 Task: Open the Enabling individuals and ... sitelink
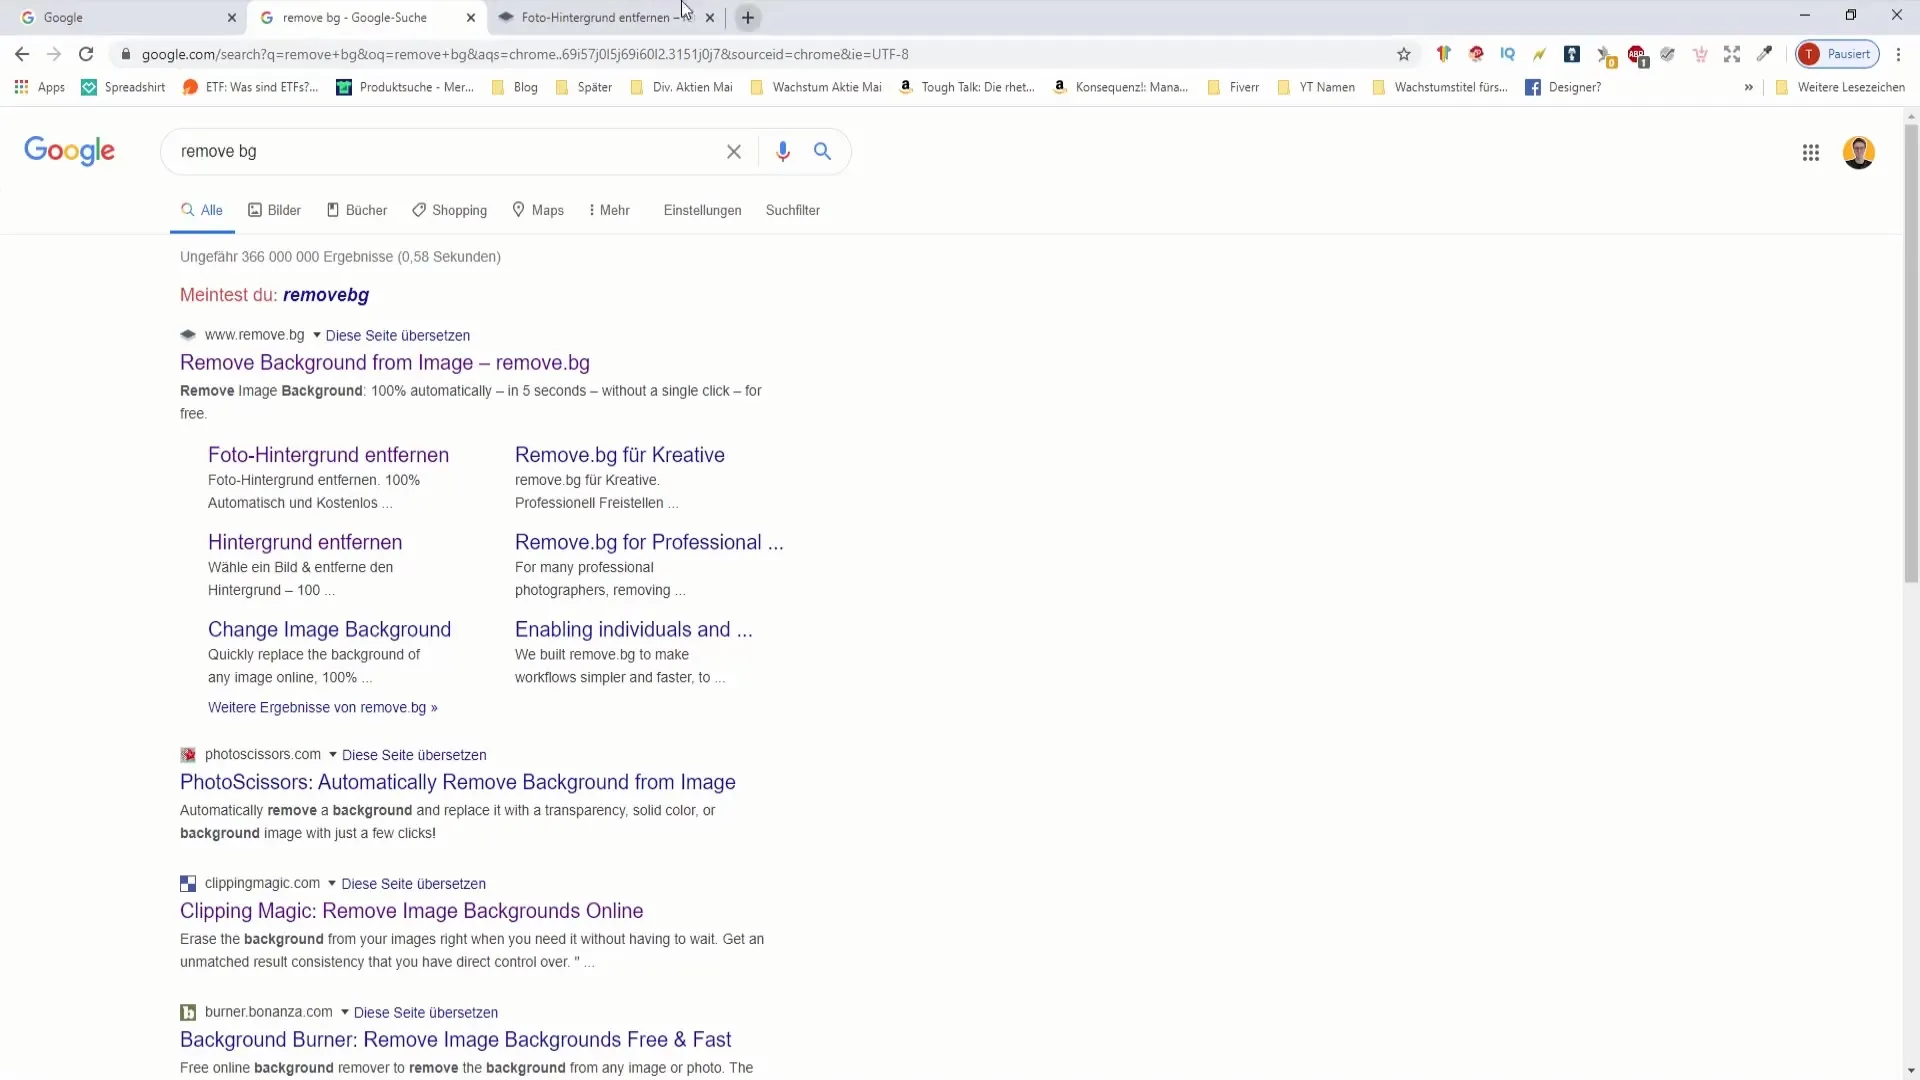click(633, 630)
